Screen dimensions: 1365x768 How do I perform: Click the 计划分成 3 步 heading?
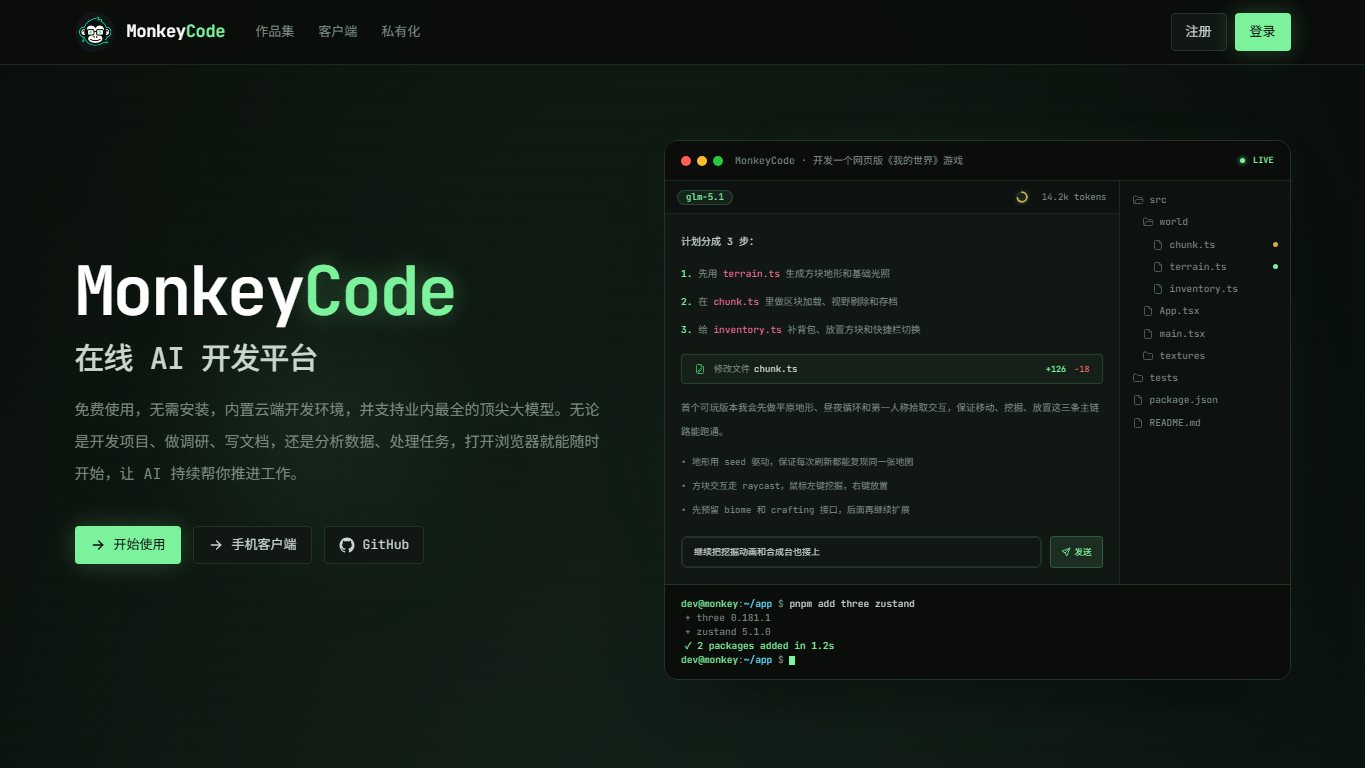point(718,241)
